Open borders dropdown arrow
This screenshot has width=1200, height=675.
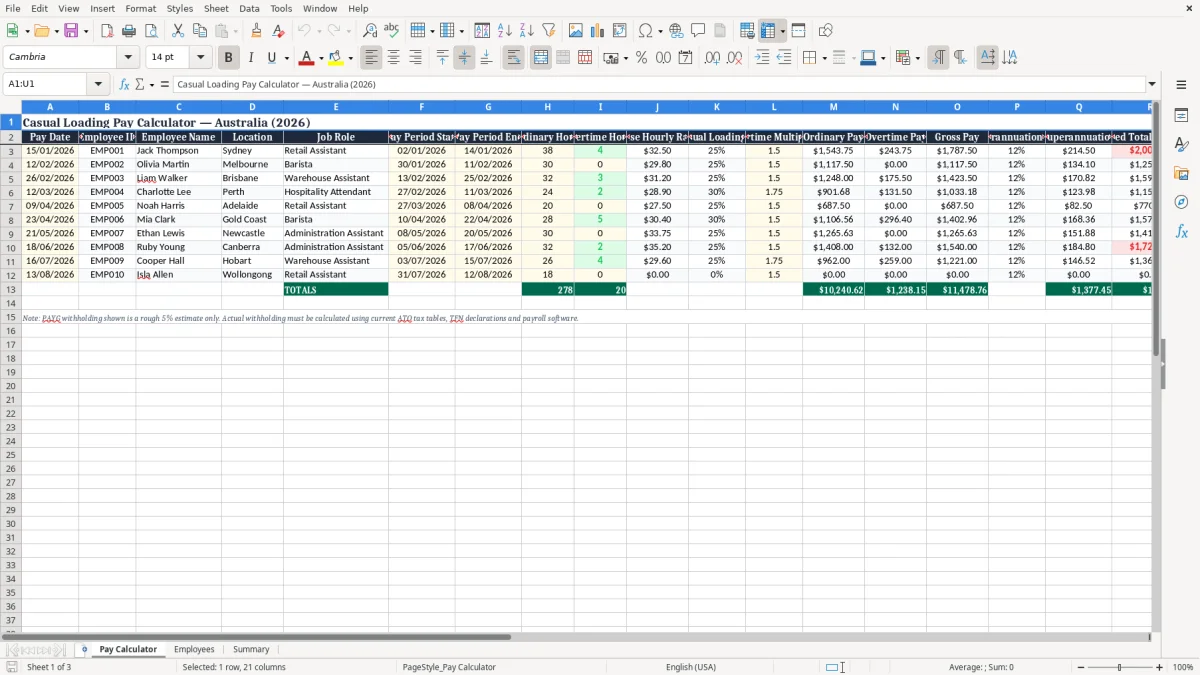coord(827,58)
